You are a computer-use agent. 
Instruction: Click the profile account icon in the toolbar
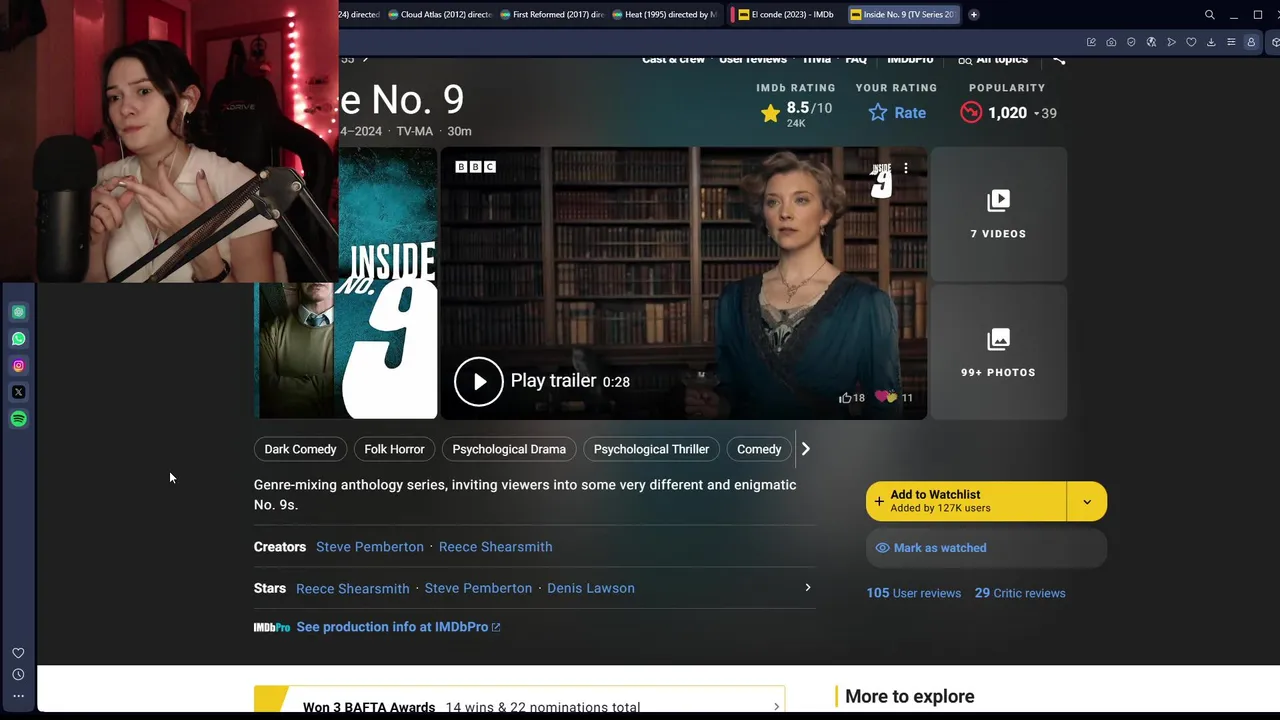(1251, 42)
